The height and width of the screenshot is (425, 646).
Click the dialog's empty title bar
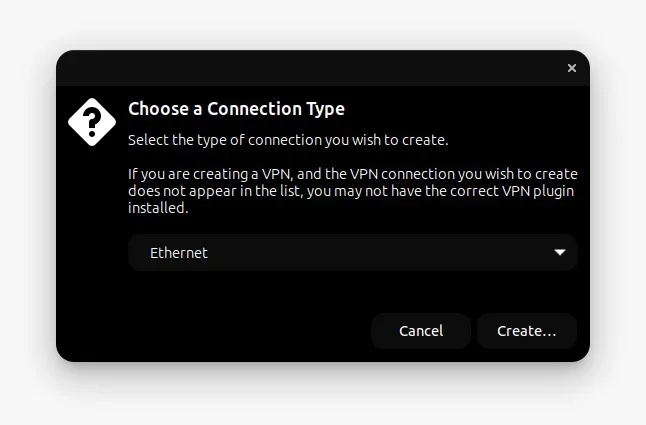pyautogui.click(x=309, y=68)
